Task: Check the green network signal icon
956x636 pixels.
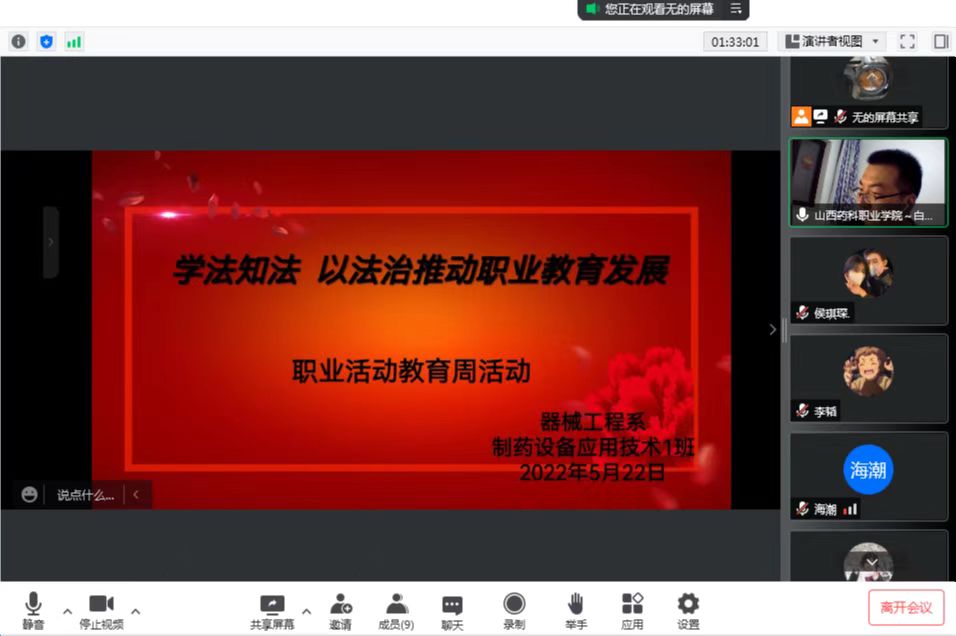Action: [x=74, y=41]
